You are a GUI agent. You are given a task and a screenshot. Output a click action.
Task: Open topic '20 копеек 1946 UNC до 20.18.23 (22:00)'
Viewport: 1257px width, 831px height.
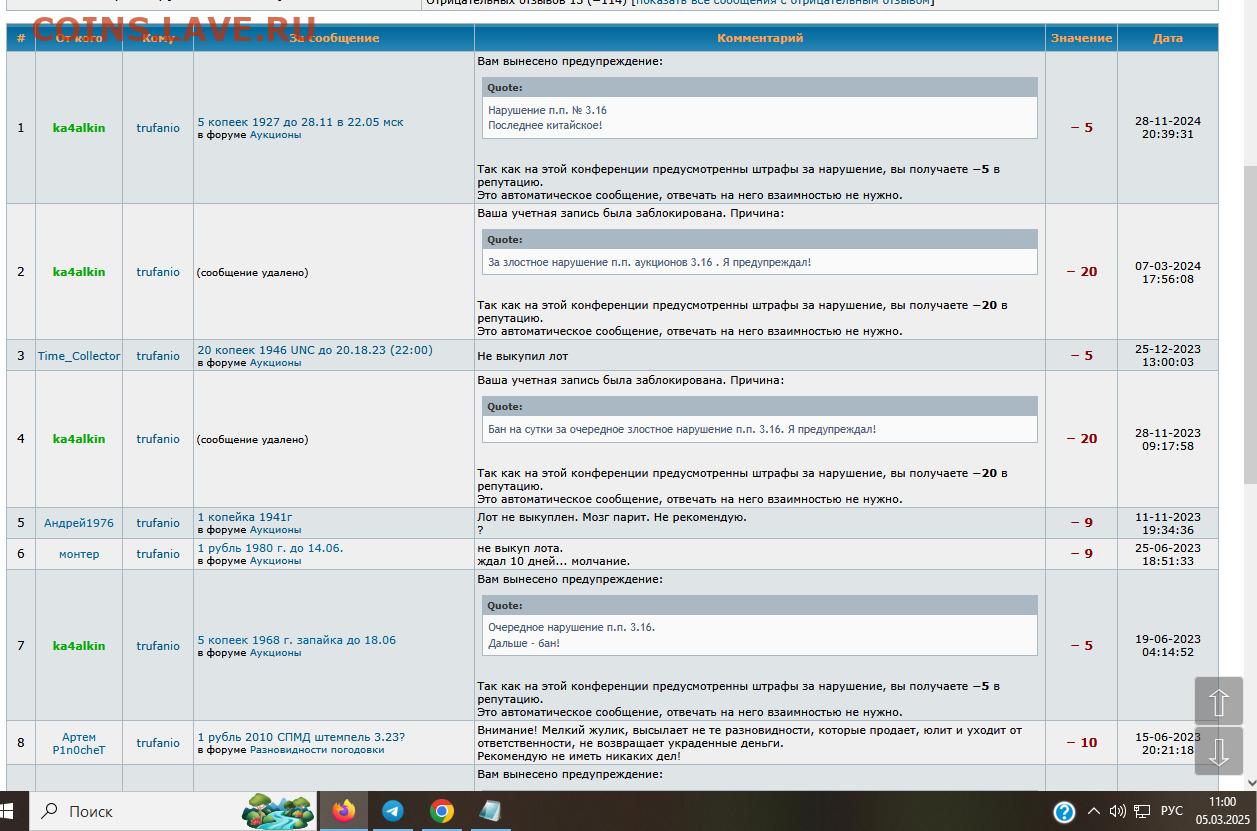315,350
